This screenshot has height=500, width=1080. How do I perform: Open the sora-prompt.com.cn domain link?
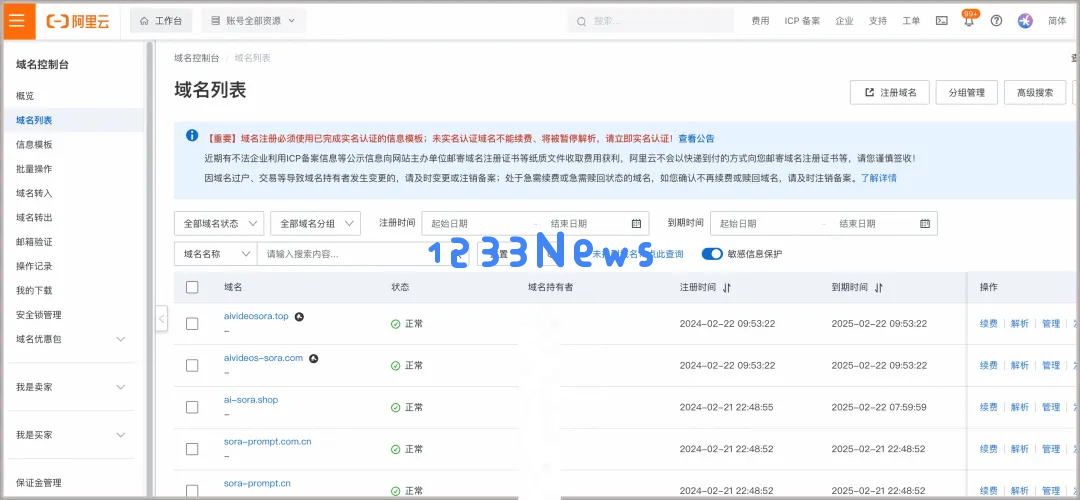[267, 441]
